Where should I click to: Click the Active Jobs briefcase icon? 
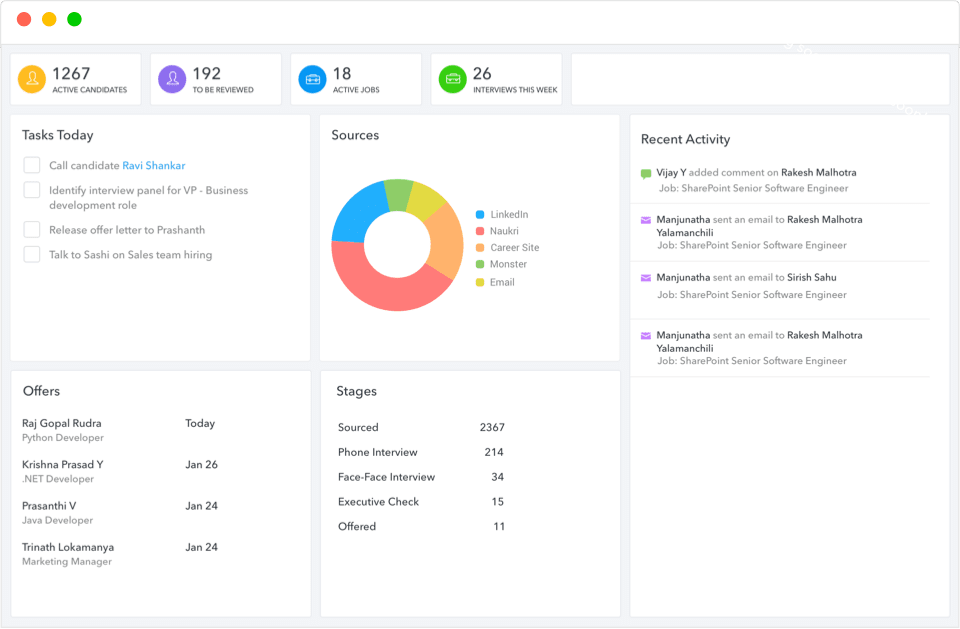(x=313, y=79)
